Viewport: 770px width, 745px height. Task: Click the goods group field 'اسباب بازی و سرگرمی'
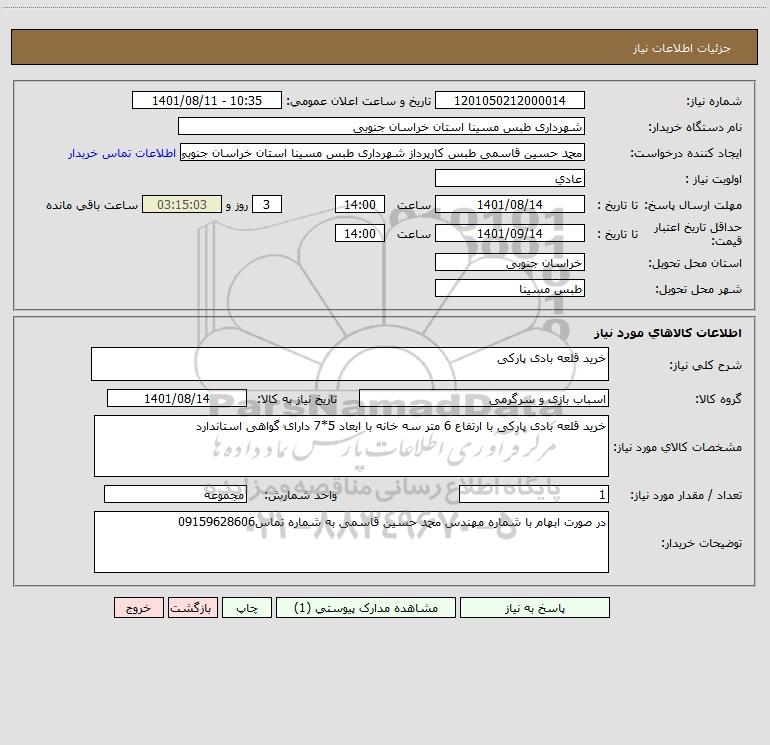[484, 398]
